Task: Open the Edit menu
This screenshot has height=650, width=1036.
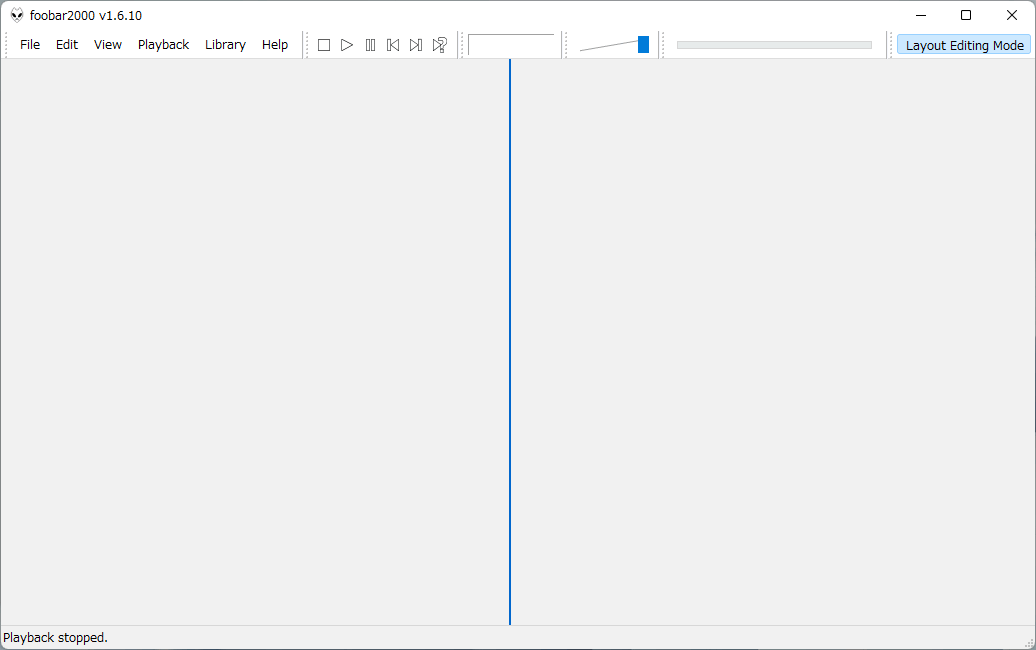Action: coord(66,44)
